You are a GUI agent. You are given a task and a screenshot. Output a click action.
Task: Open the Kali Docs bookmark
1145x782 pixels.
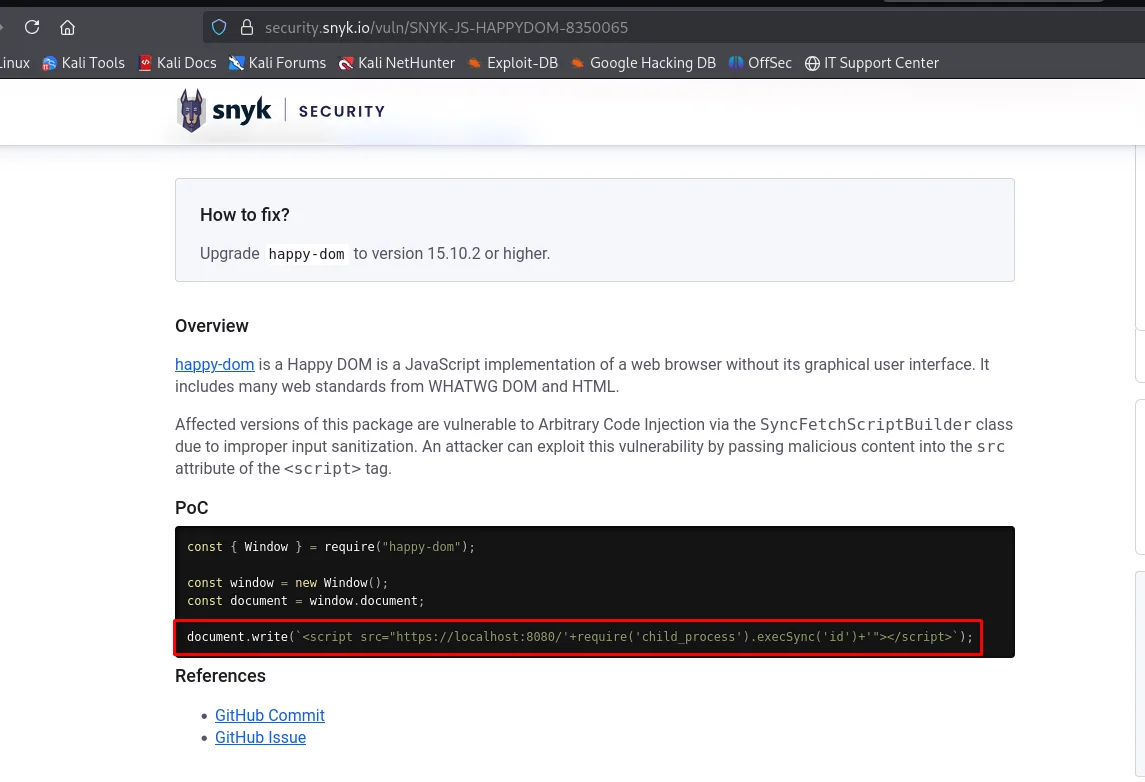(177, 63)
